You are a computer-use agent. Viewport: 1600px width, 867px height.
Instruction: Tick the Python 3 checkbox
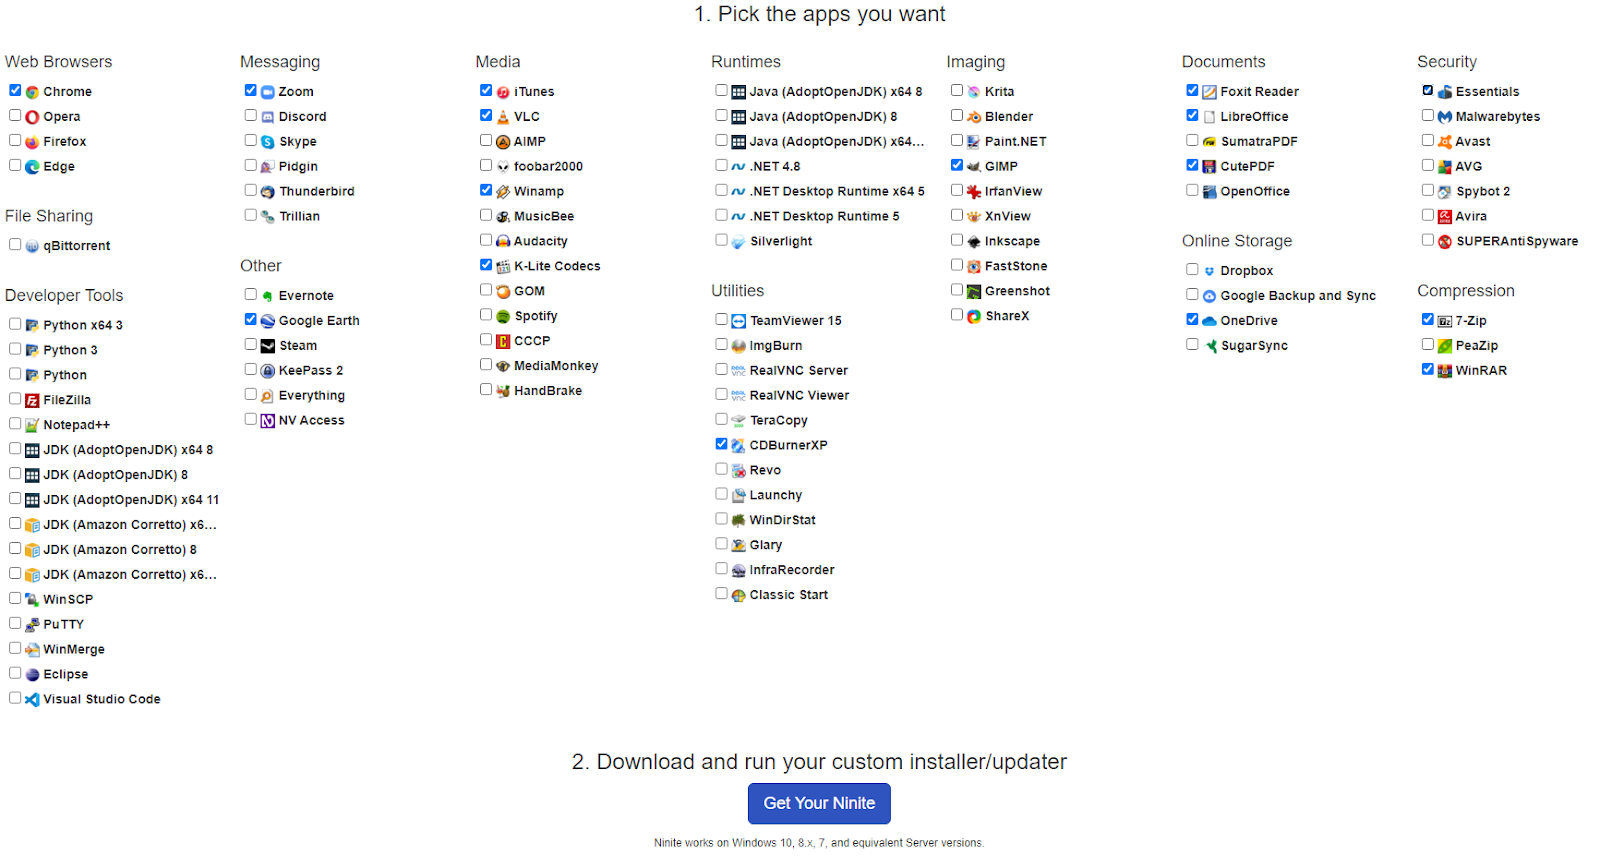point(15,349)
